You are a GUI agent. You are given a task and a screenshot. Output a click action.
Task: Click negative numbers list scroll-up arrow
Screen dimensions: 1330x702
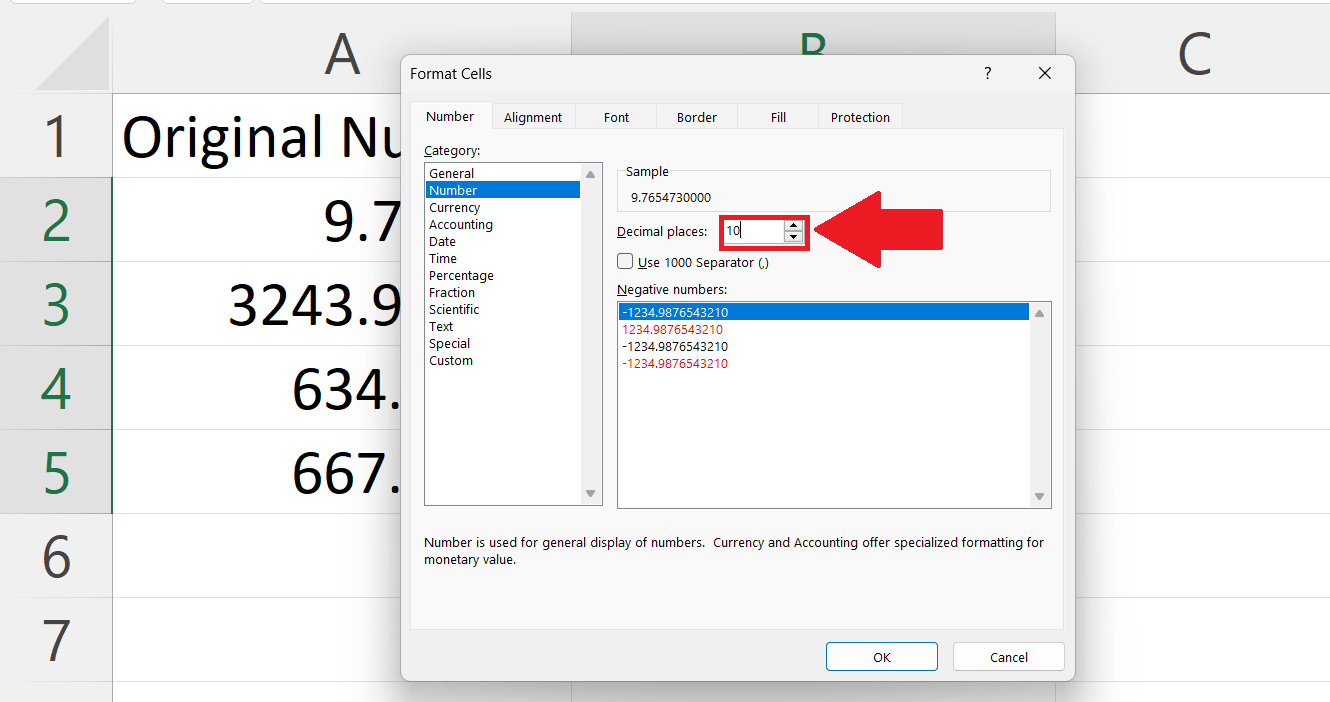pos(1040,311)
